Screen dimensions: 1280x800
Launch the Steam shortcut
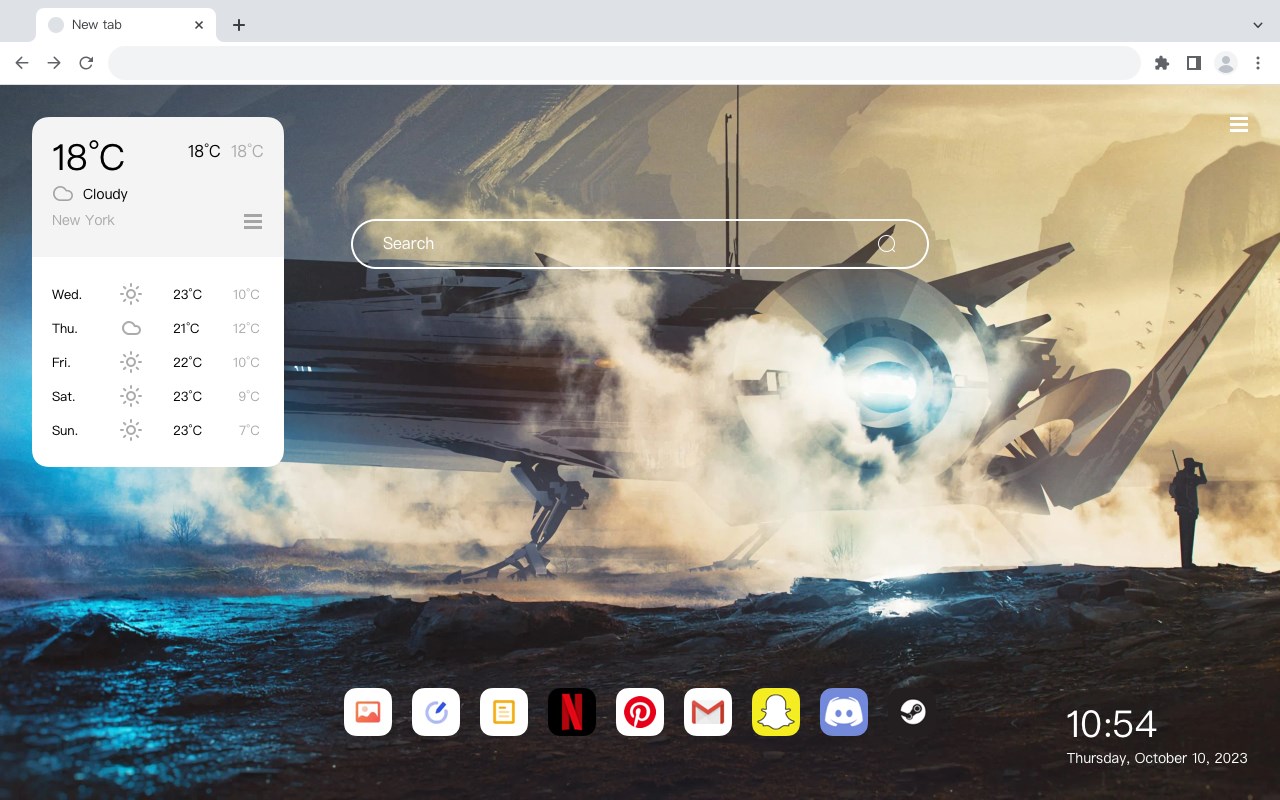tap(912, 712)
